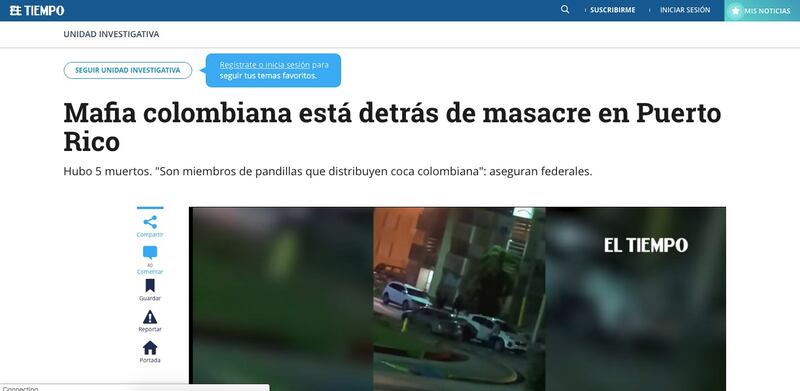Click the Reportar warning triangle icon

tap(150, 317)
